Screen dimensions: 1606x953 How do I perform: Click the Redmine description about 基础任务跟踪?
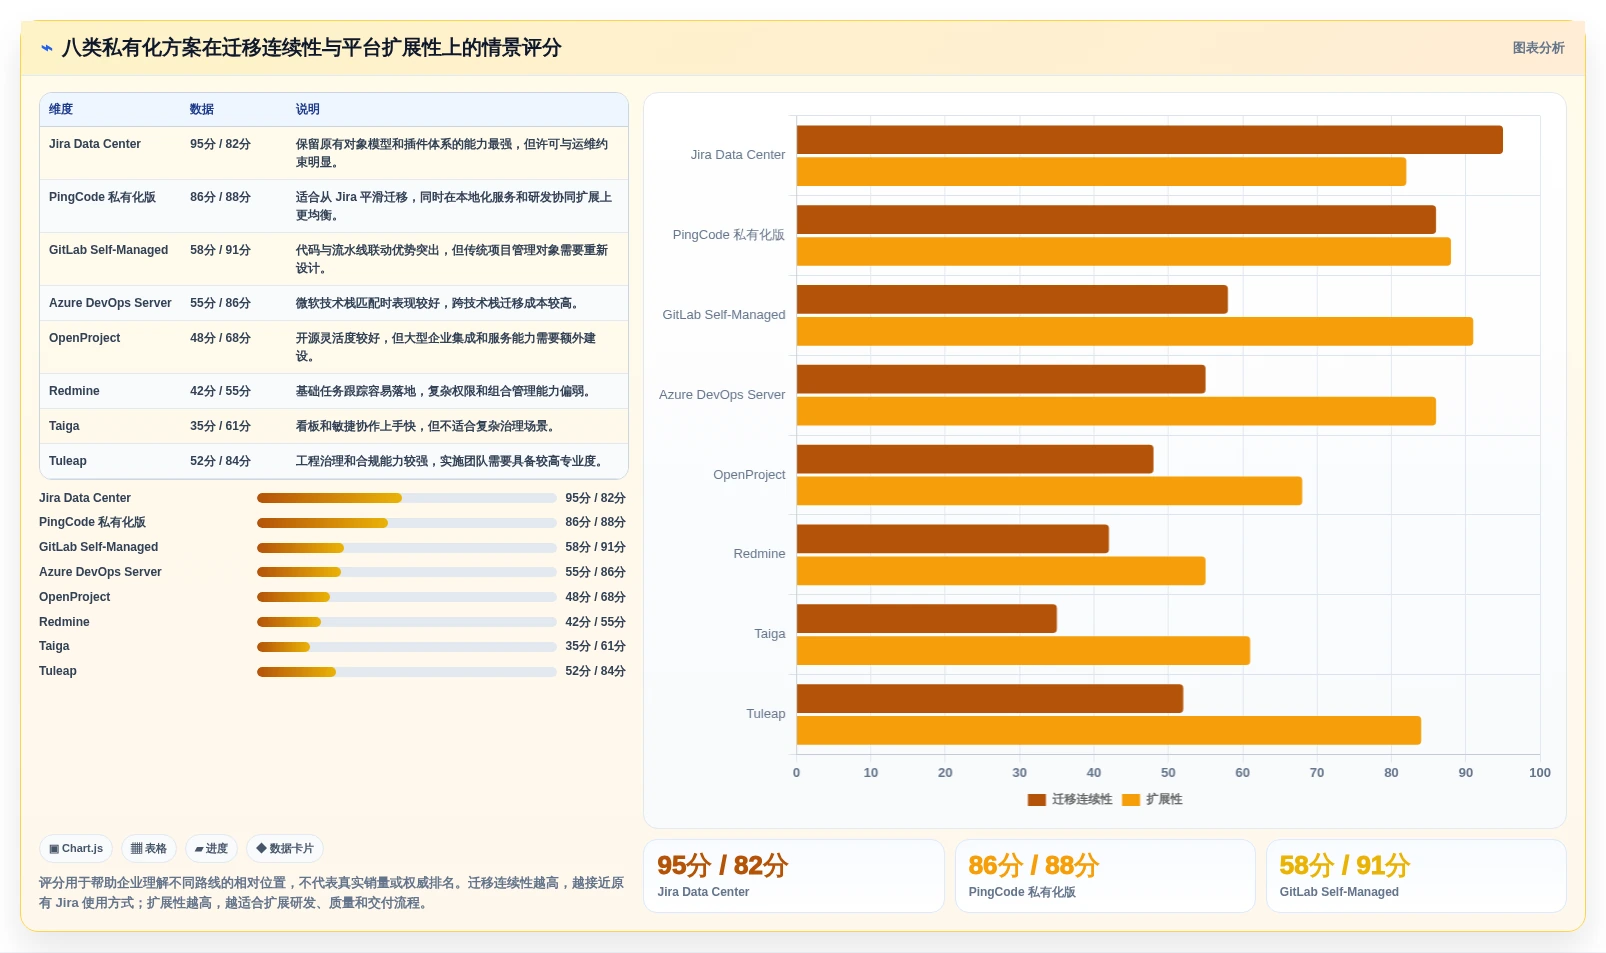click(x=445, y=391)
